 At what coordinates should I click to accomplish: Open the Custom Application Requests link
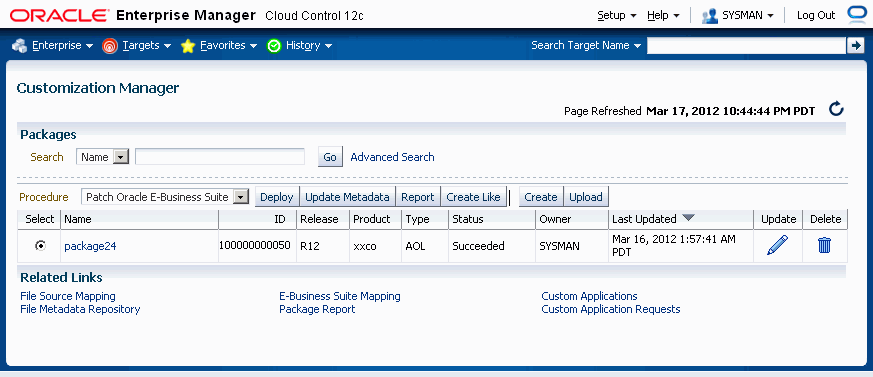point(611,309)
